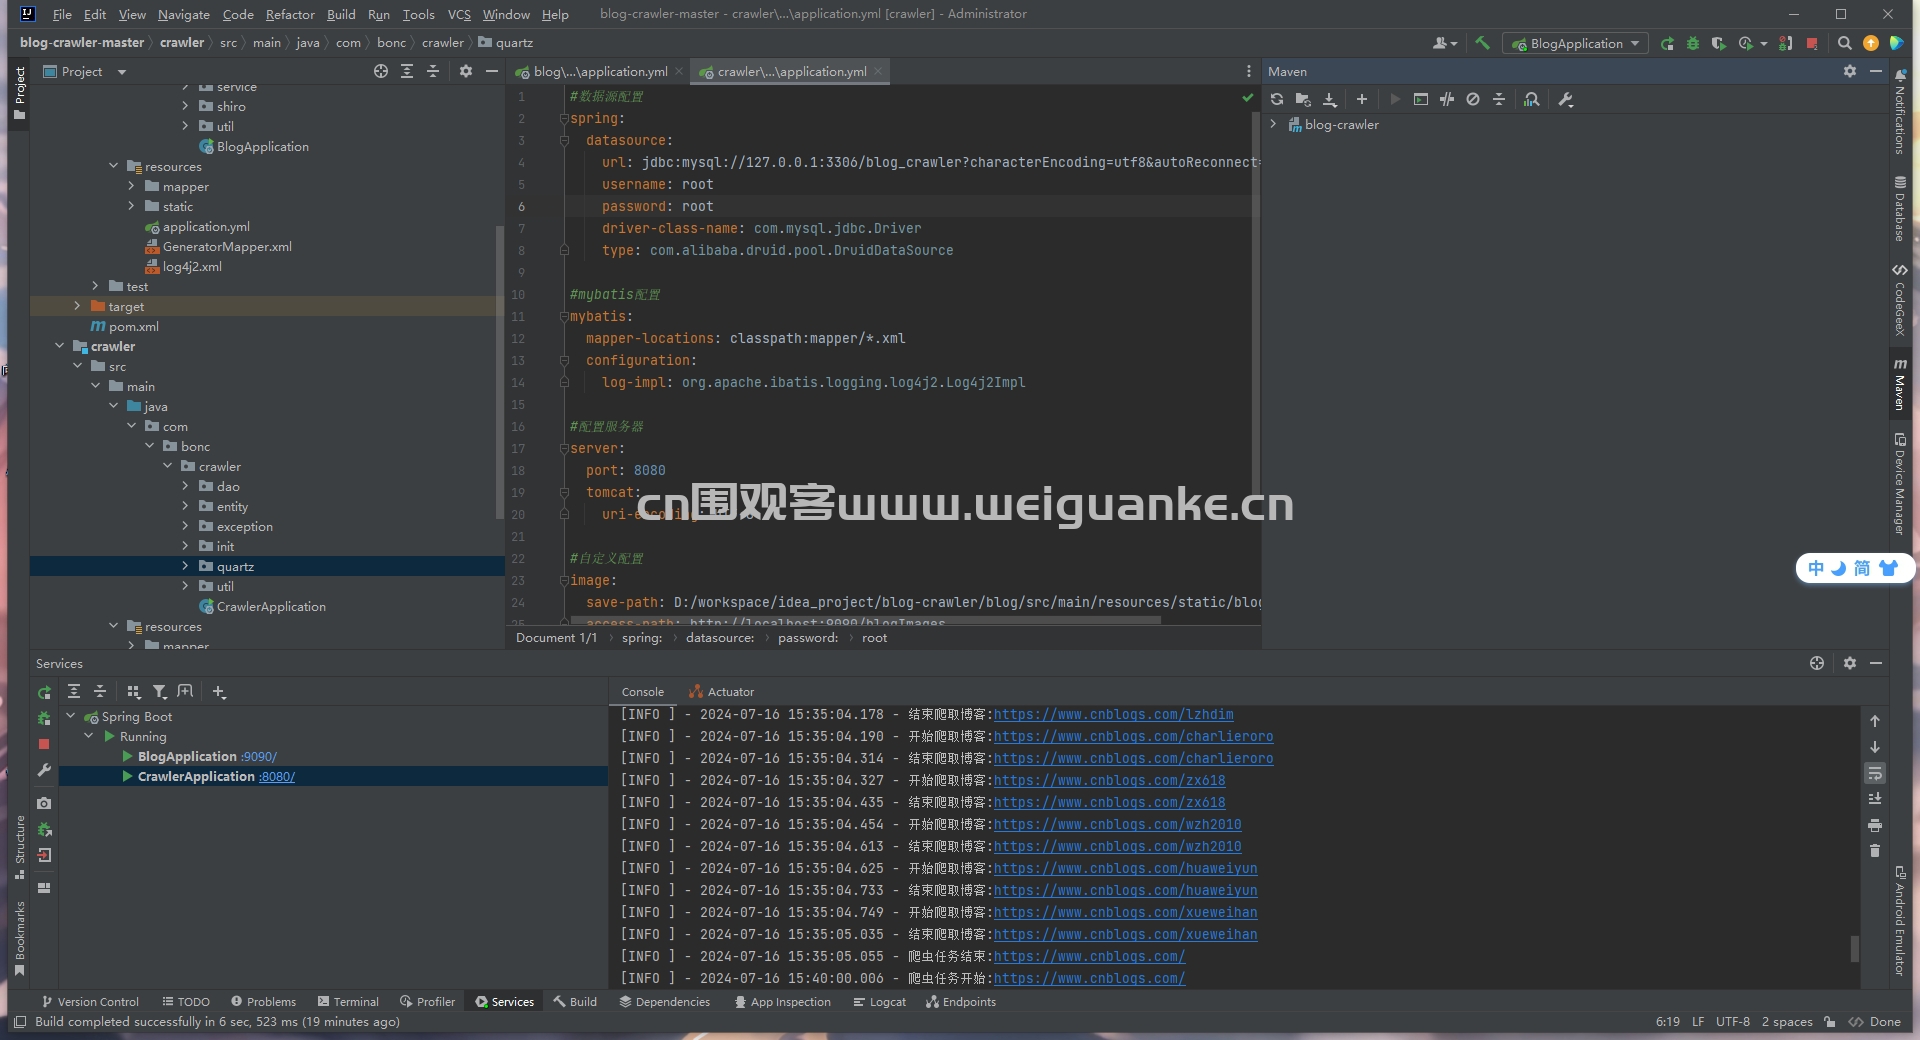
Task: Expand the quartz package
Action: [185, 566]
